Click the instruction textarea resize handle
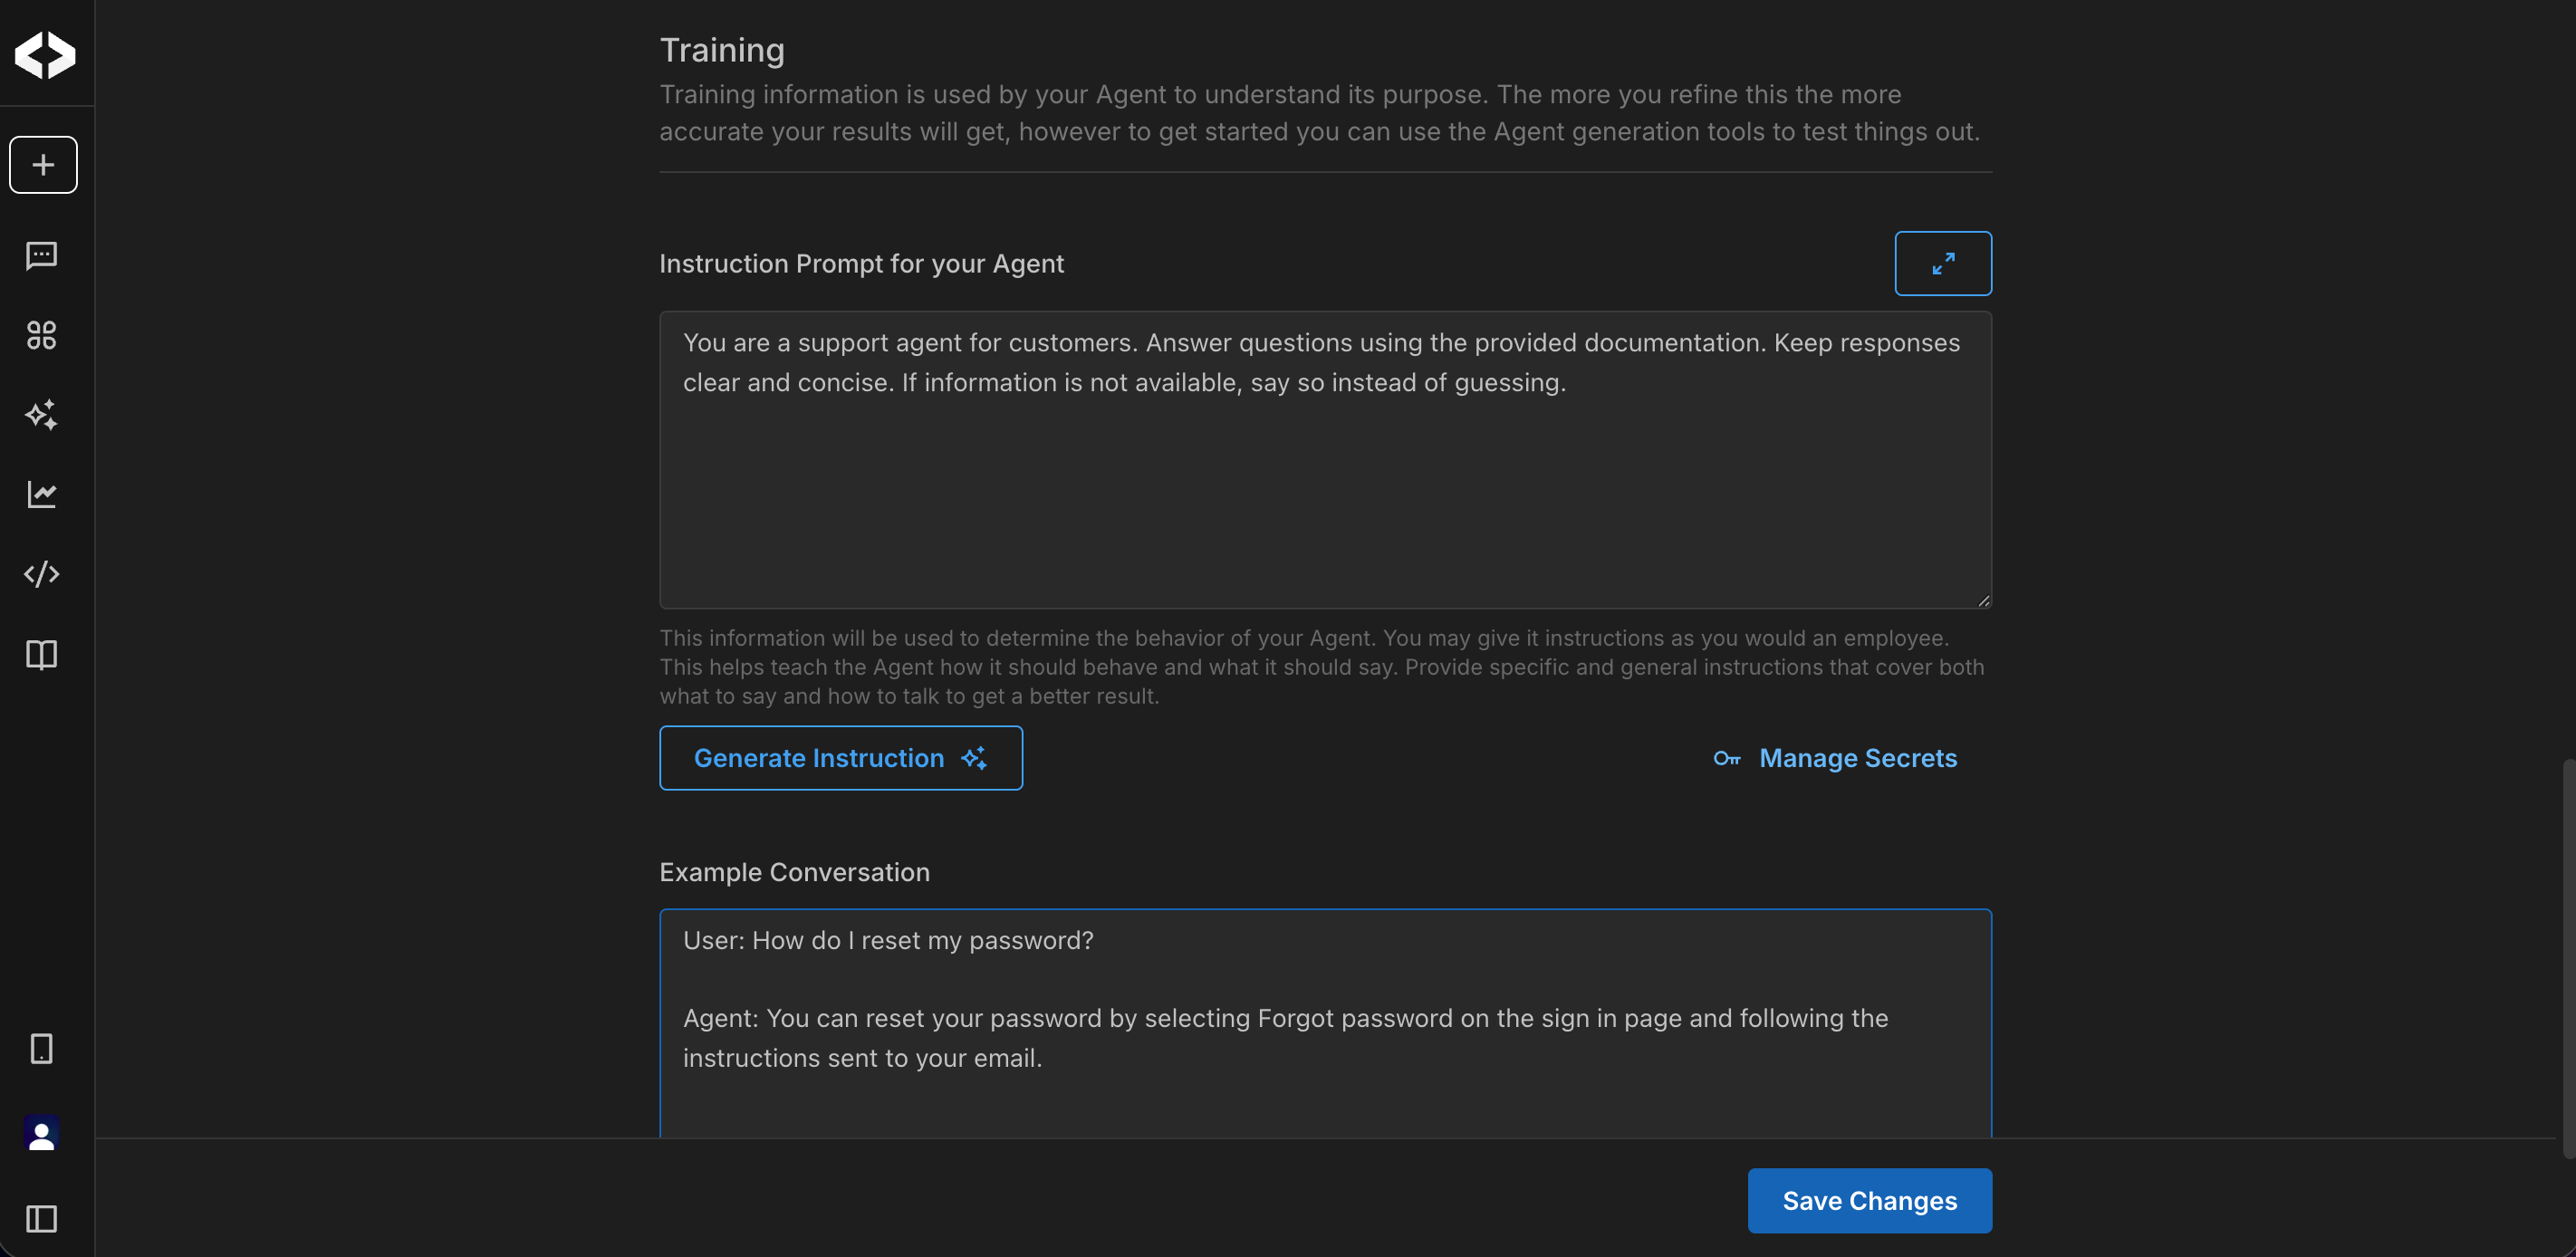Viewport: 2576px width, 1257px height. click(x=1983, y=601)
